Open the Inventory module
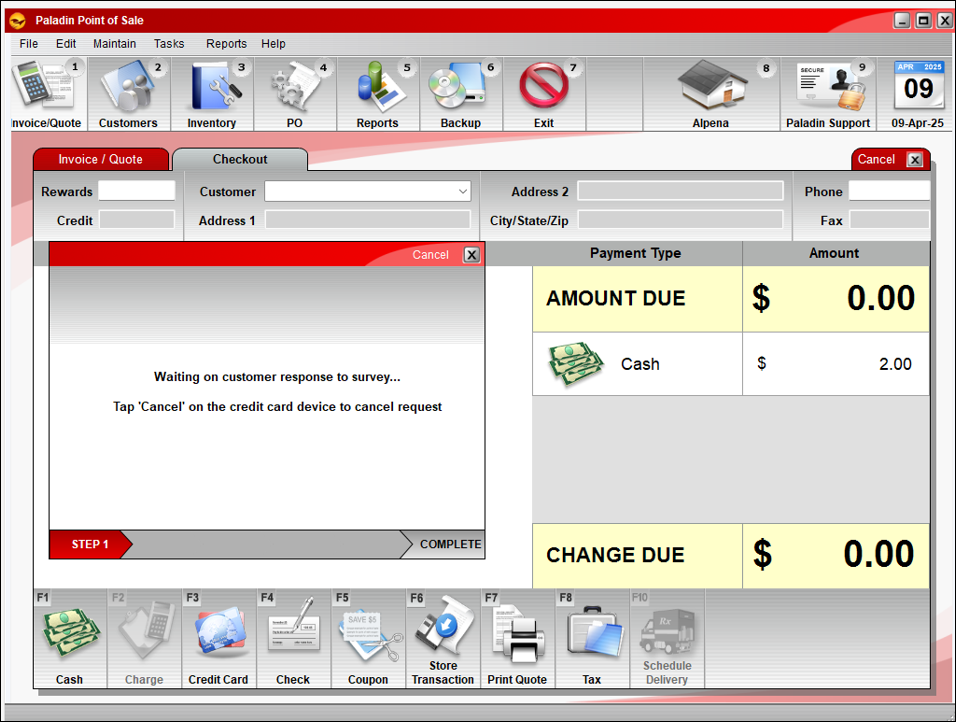 pos(212,94)
